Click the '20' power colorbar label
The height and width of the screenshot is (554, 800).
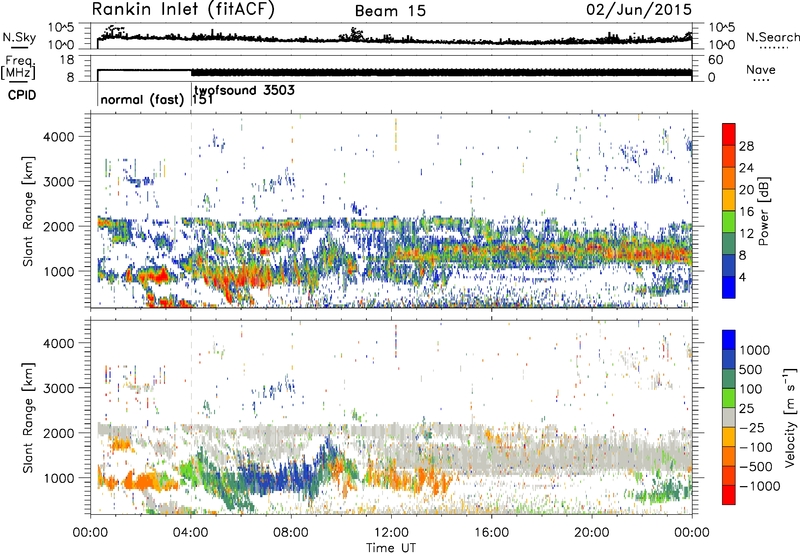[746, 190]
